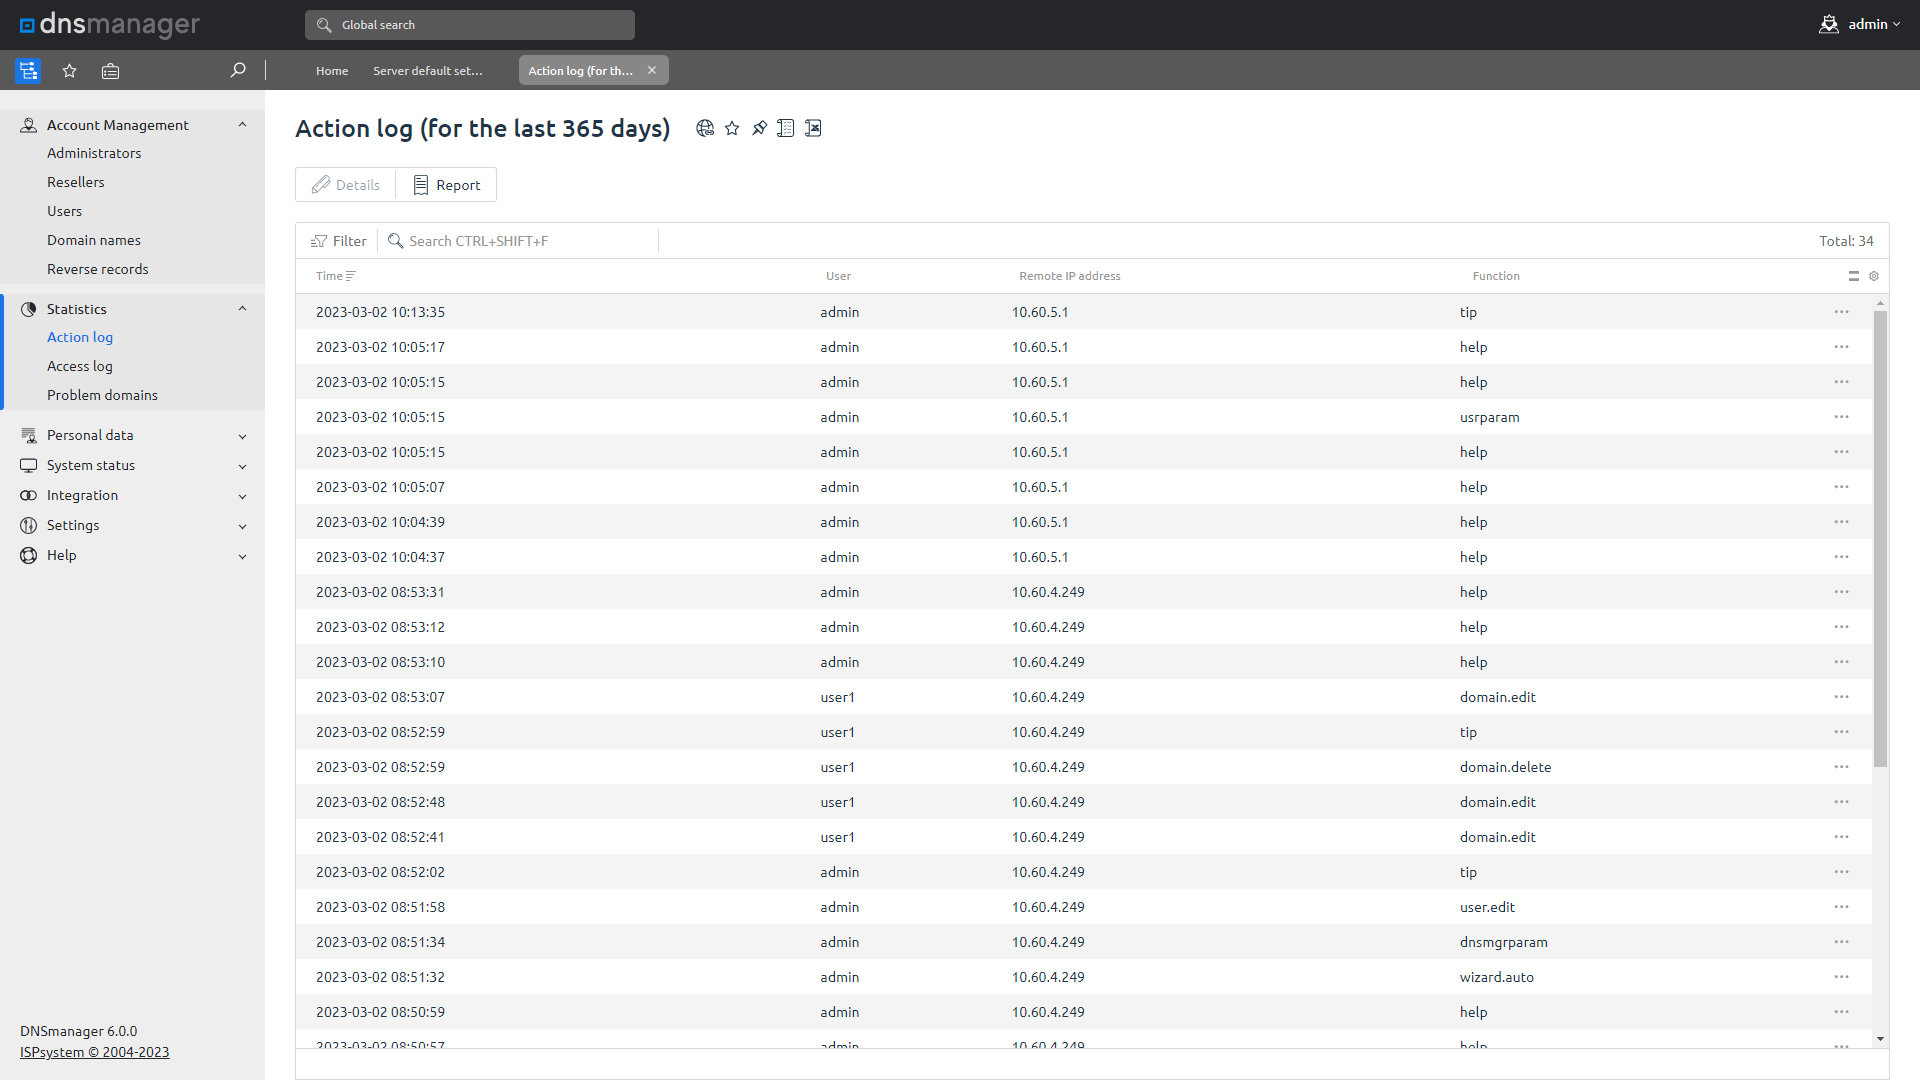
Task: Click the sidebar menu search magnifier
Action: [238, 70]
